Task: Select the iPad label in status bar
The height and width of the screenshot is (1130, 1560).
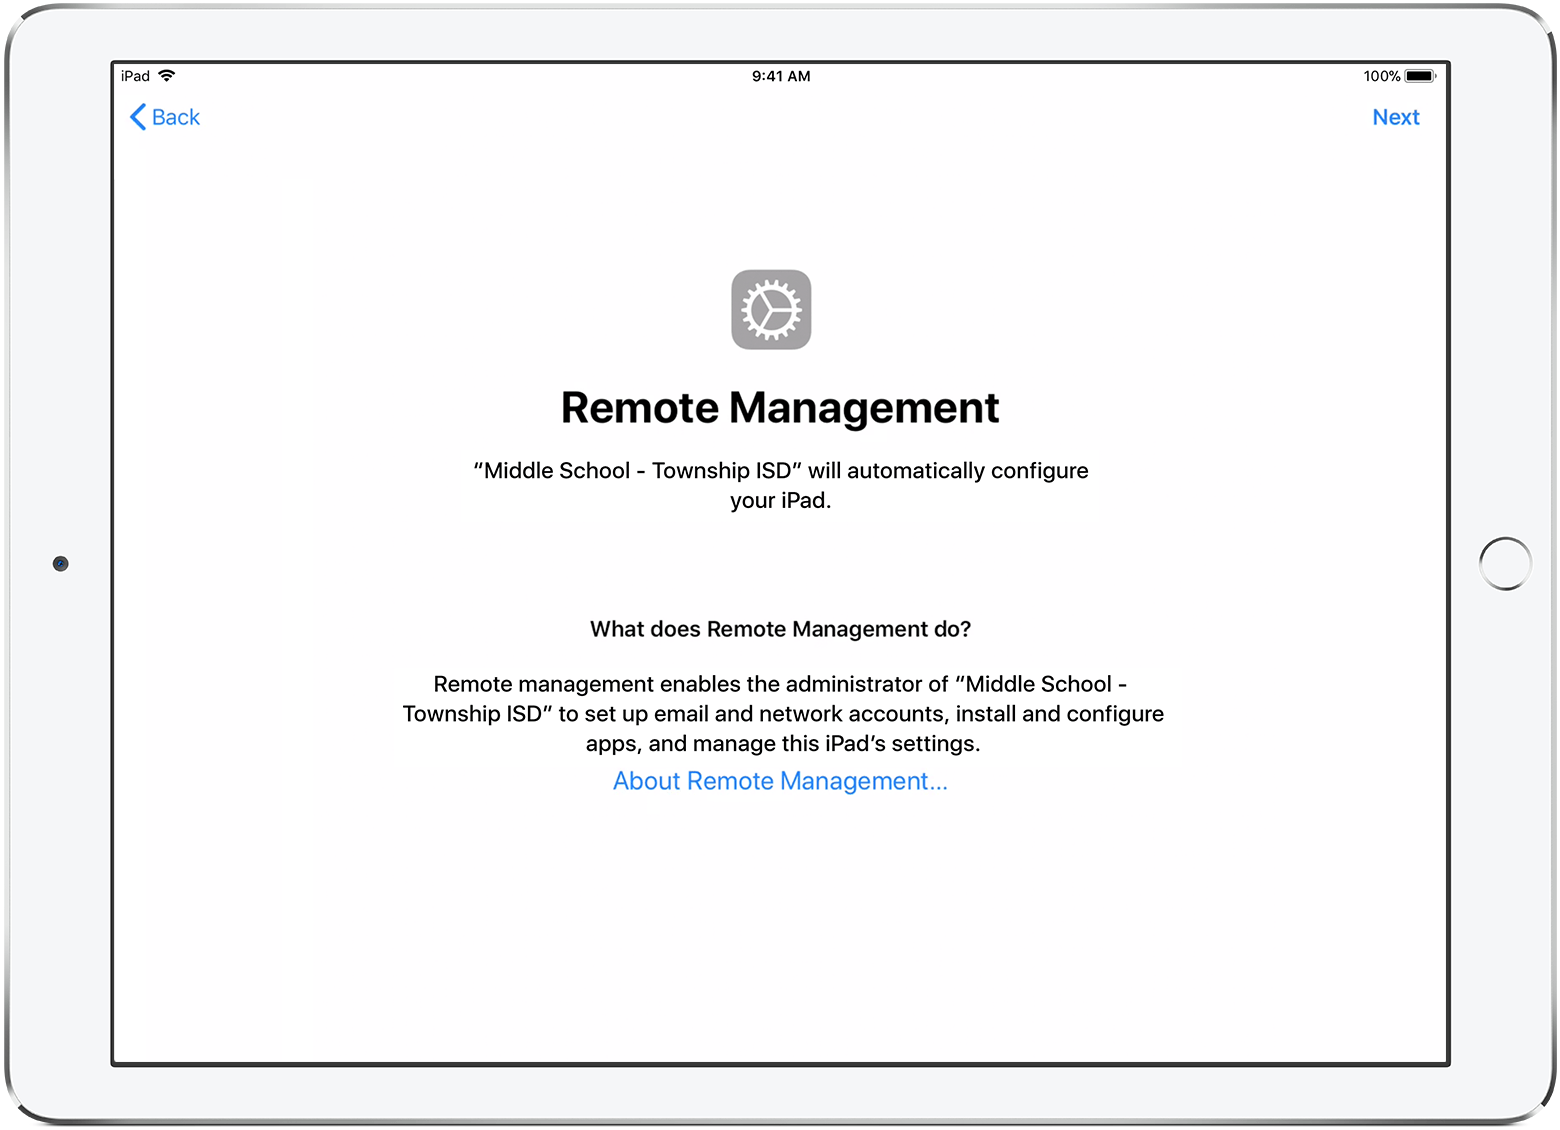Action: point(134,75)
